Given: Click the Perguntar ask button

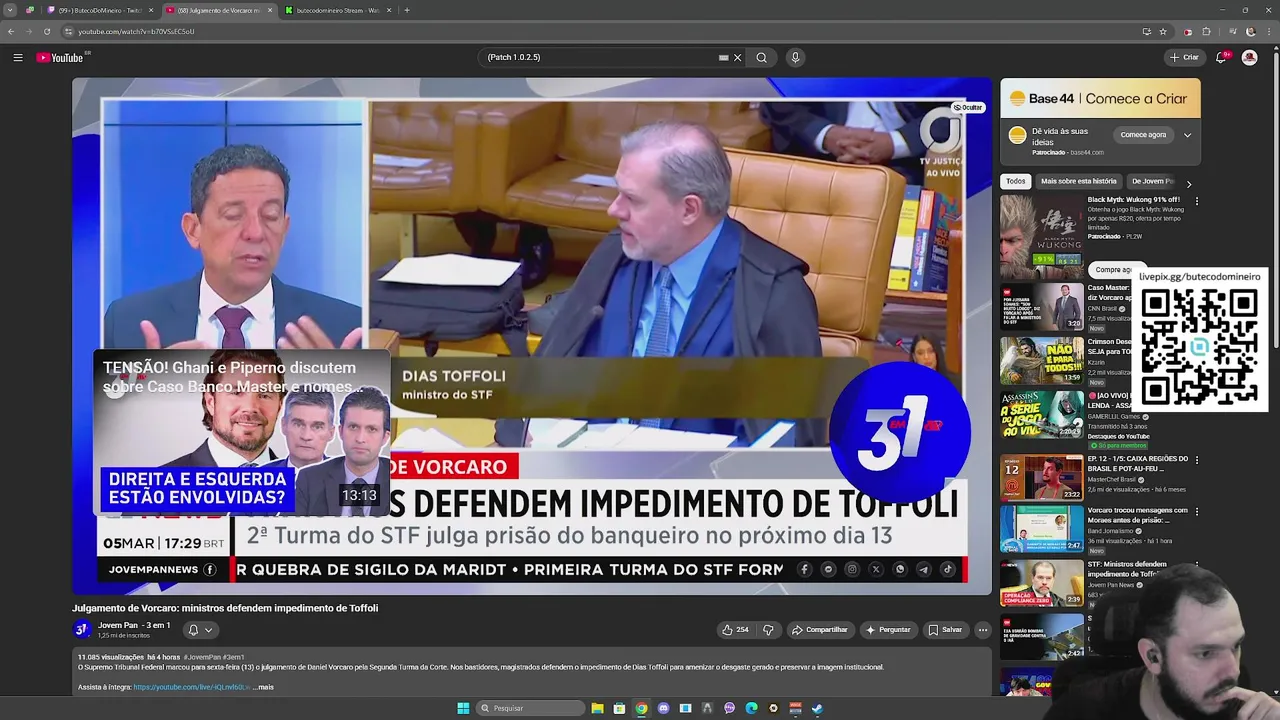Looking at the screenshot, I should tap(889, 630).
